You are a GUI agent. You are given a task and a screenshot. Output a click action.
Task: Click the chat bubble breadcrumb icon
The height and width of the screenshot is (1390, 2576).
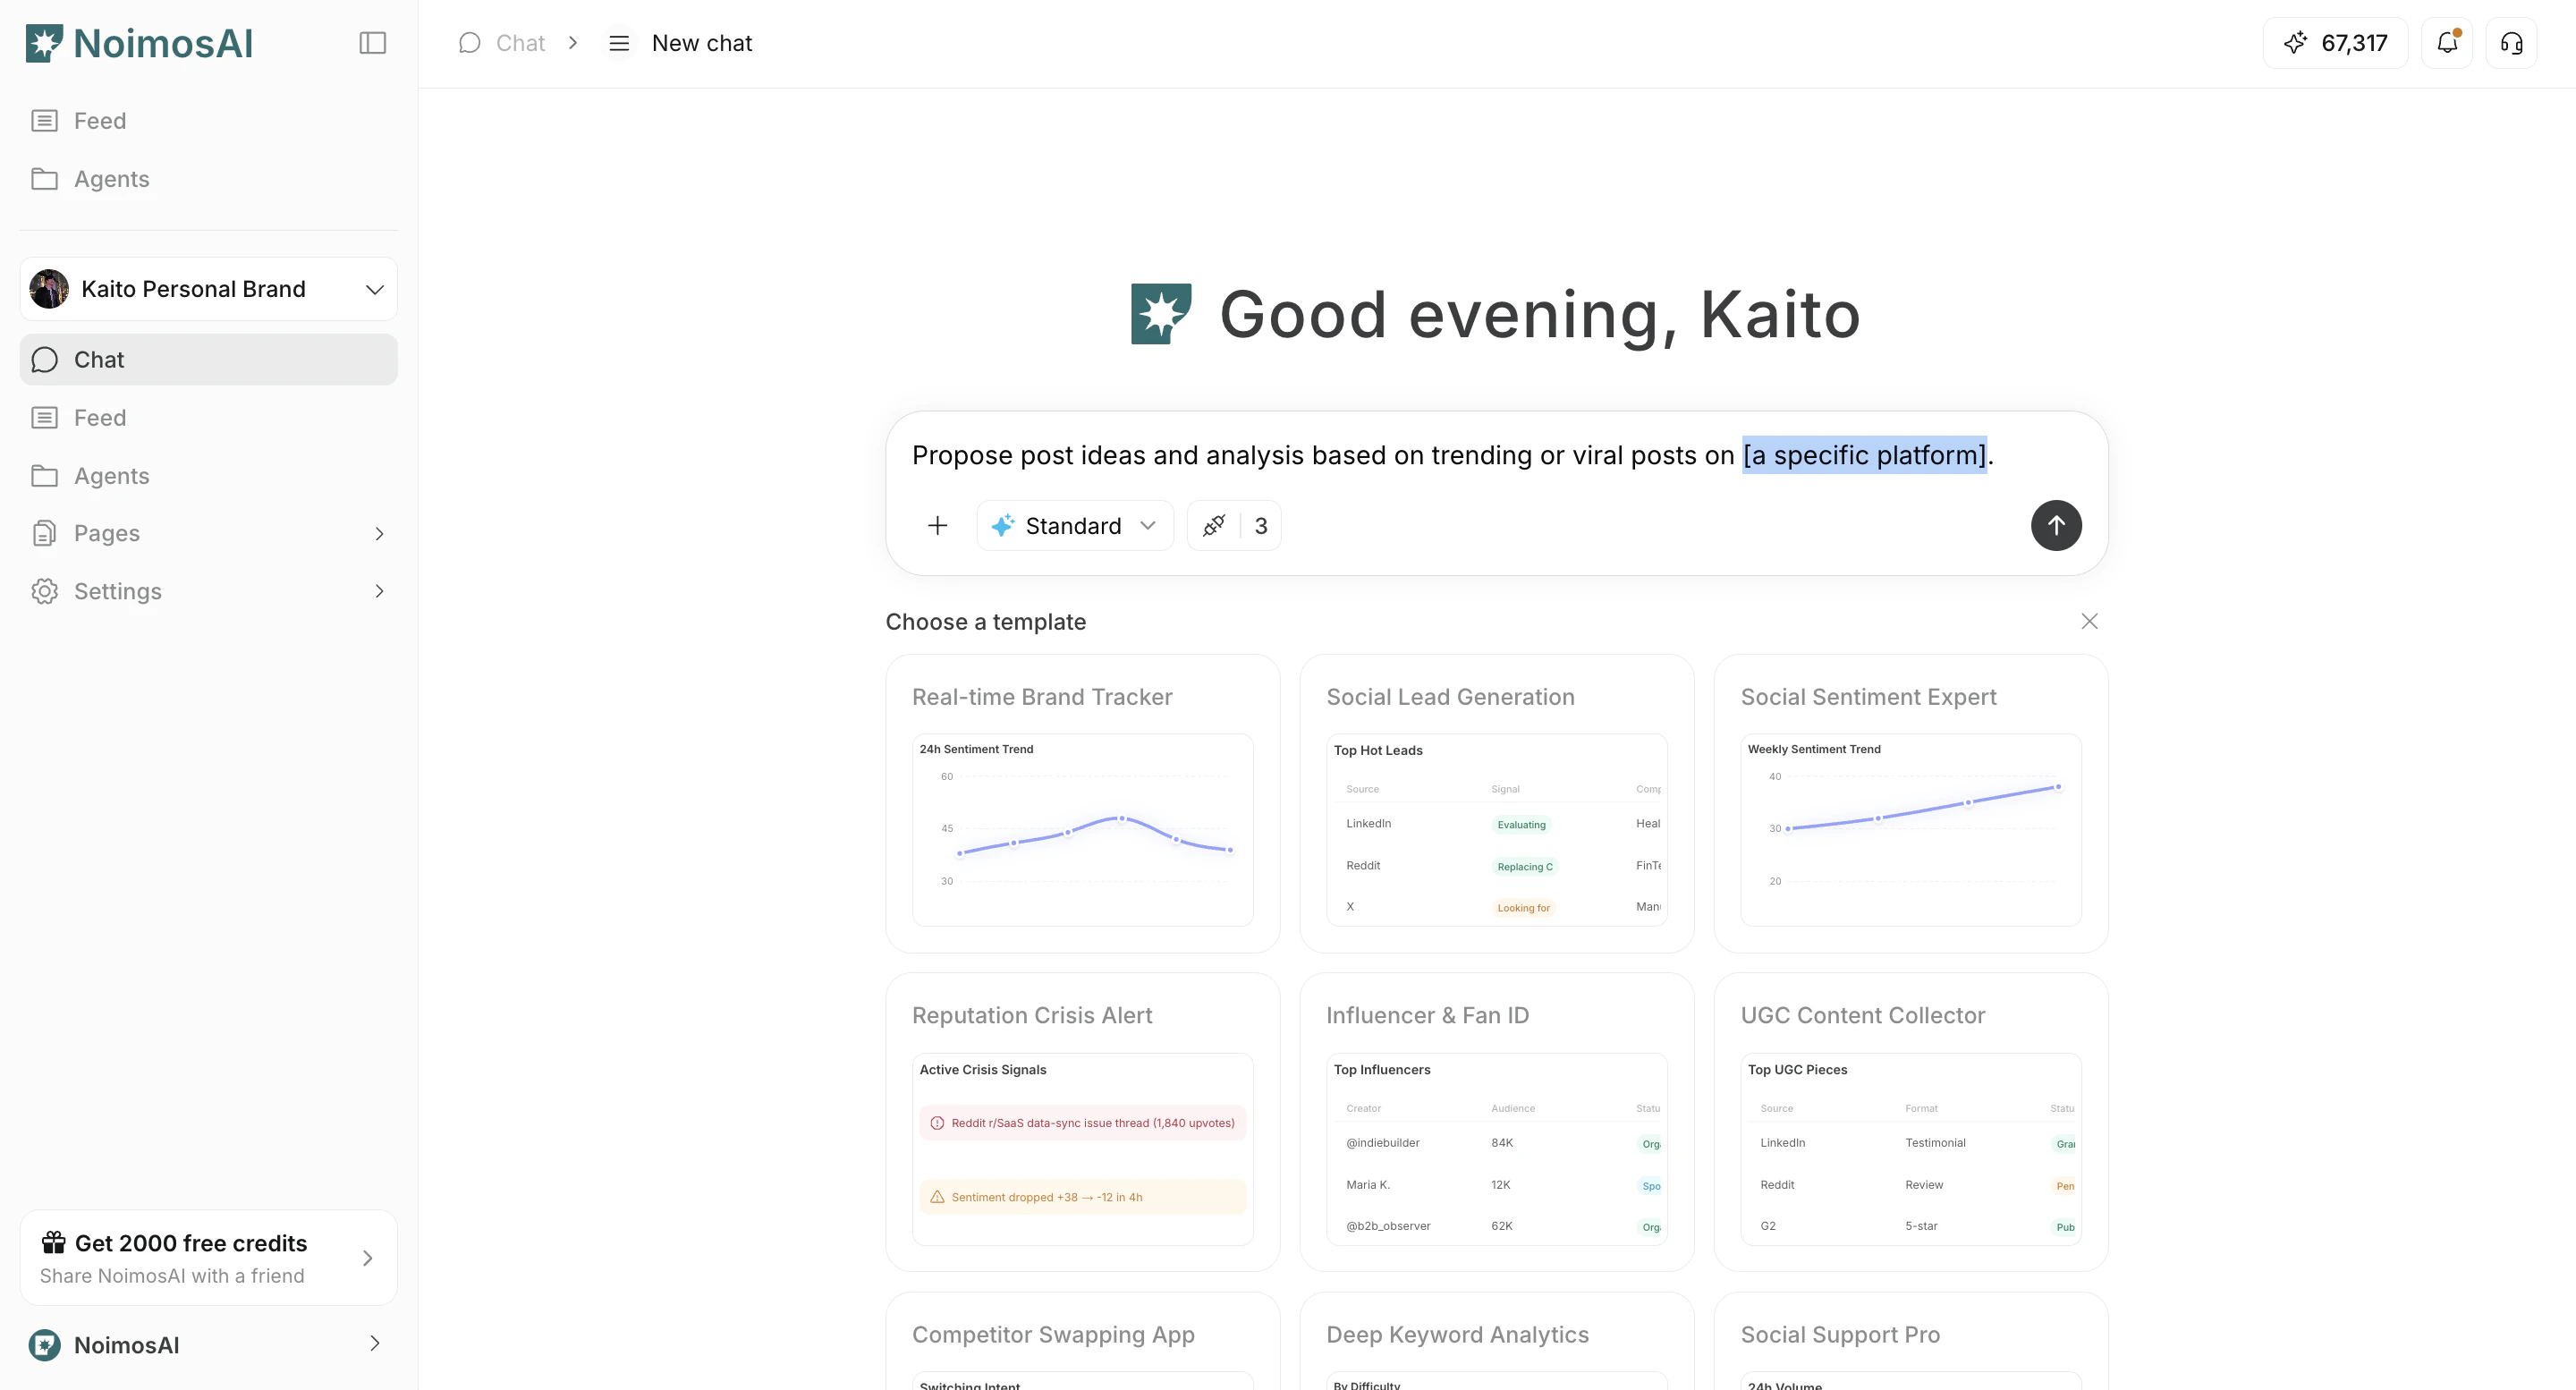pyautogui.click(x=469, y=43)
